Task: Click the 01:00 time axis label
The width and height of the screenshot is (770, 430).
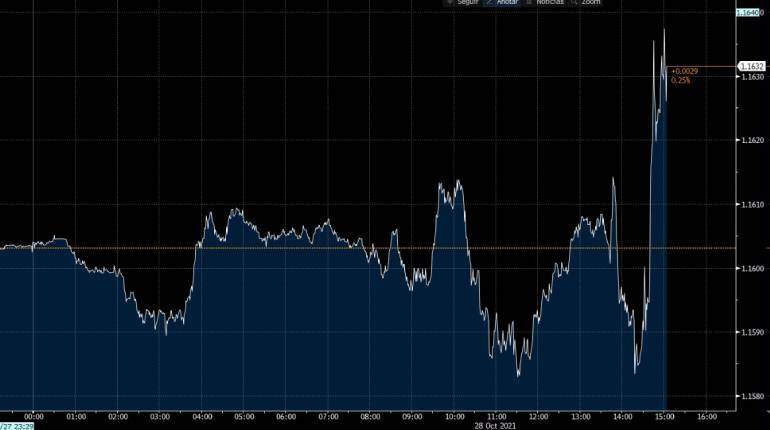Action: click(76, 417)
